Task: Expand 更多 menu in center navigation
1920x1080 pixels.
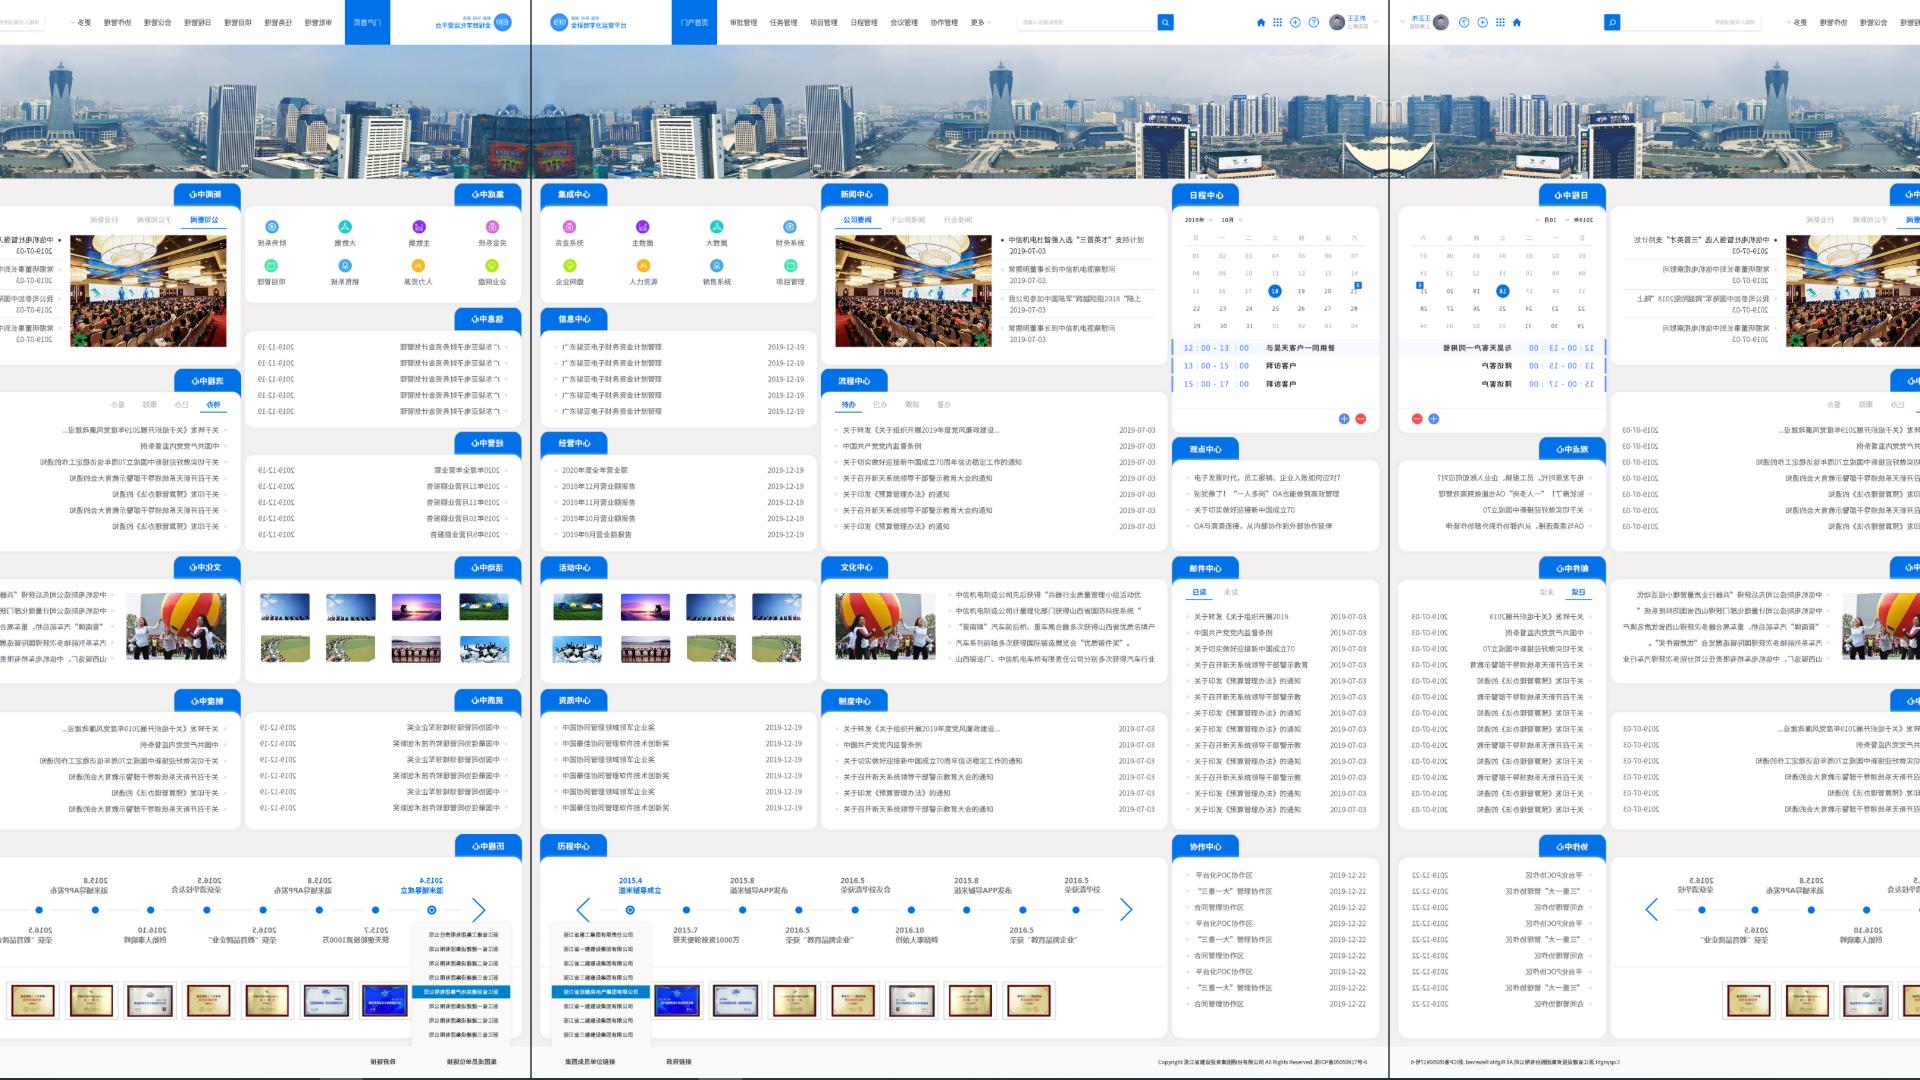Action: pos(980,22)
